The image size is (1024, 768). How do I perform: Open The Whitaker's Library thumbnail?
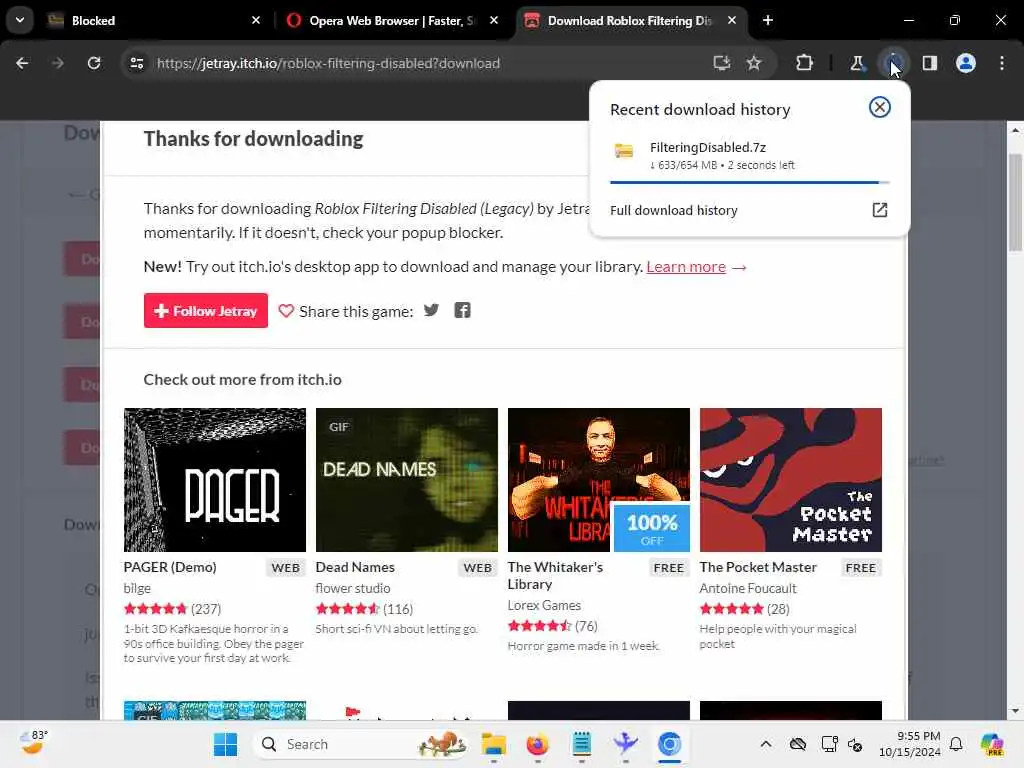click(x=599, y=480)
